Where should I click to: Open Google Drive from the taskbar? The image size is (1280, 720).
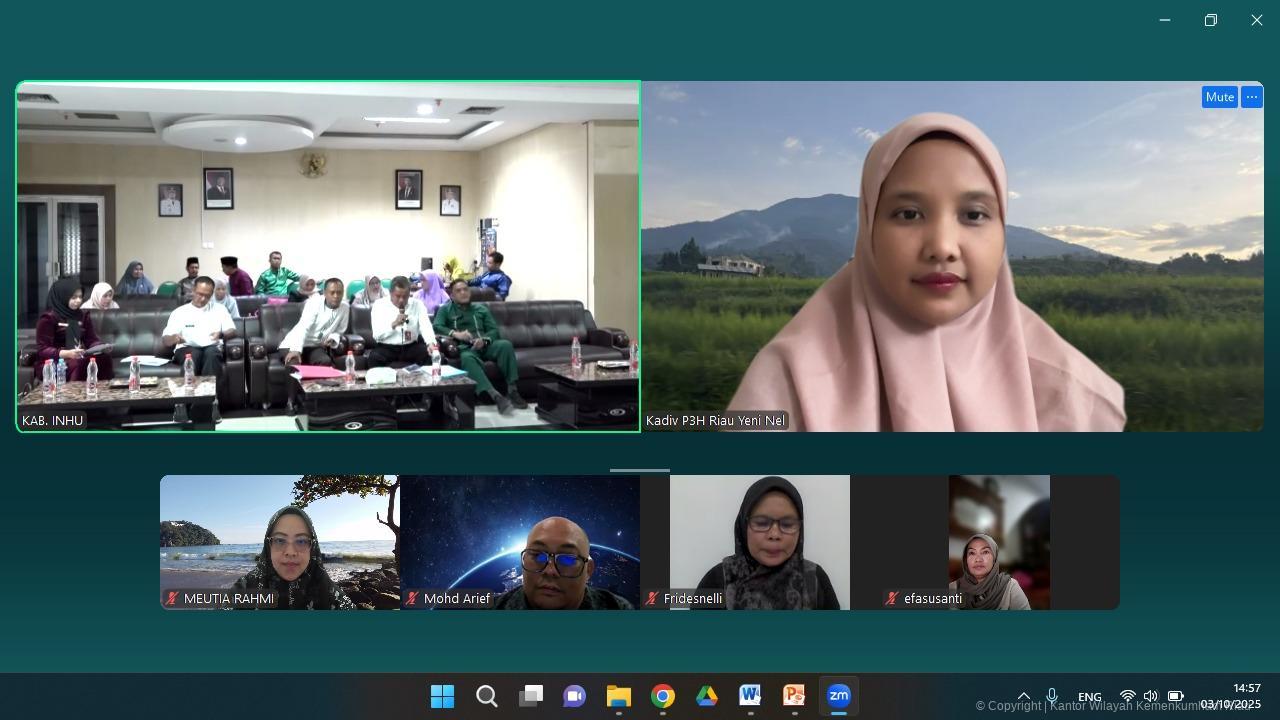coord(707,696)
